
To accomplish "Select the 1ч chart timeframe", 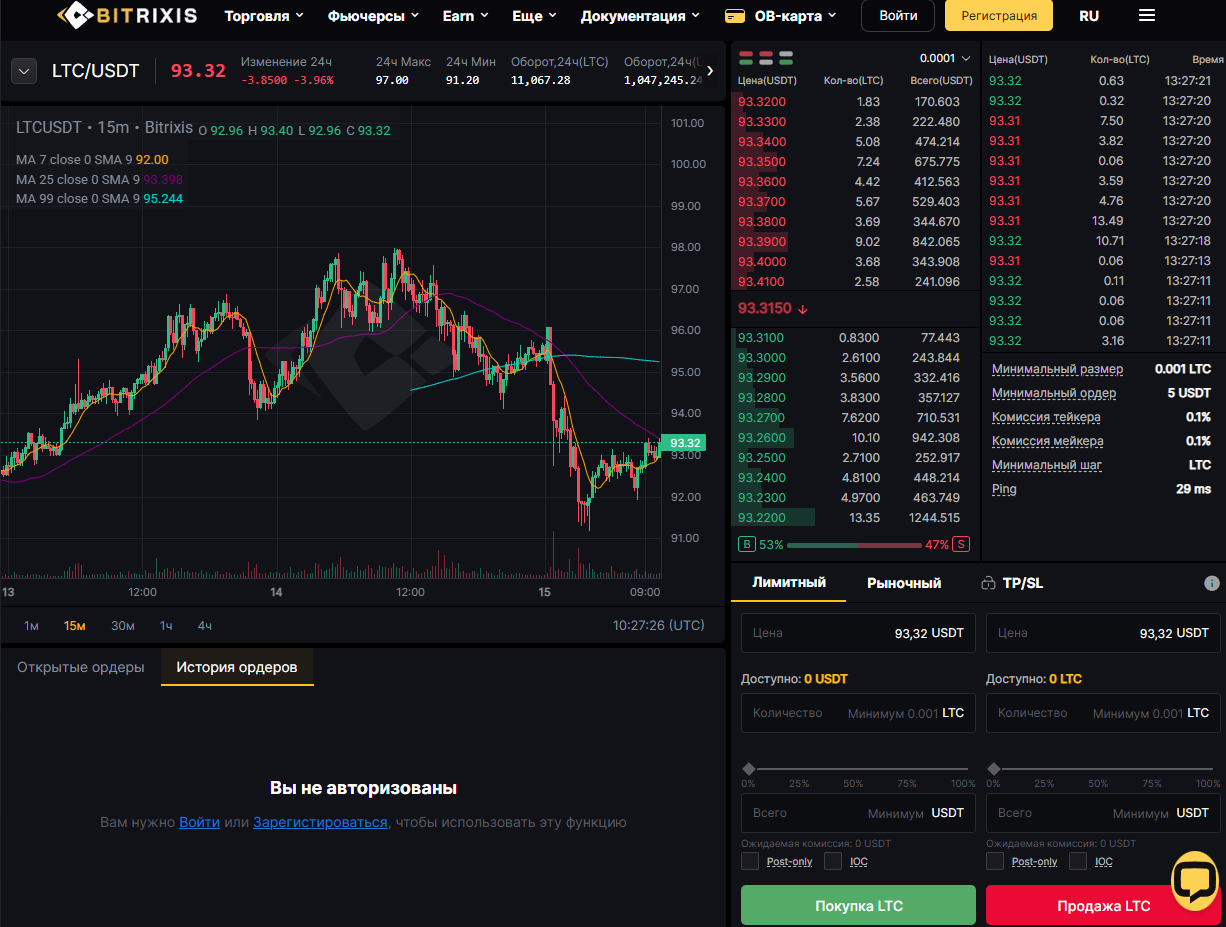I will pyautogui.click(x=166, y=625).
